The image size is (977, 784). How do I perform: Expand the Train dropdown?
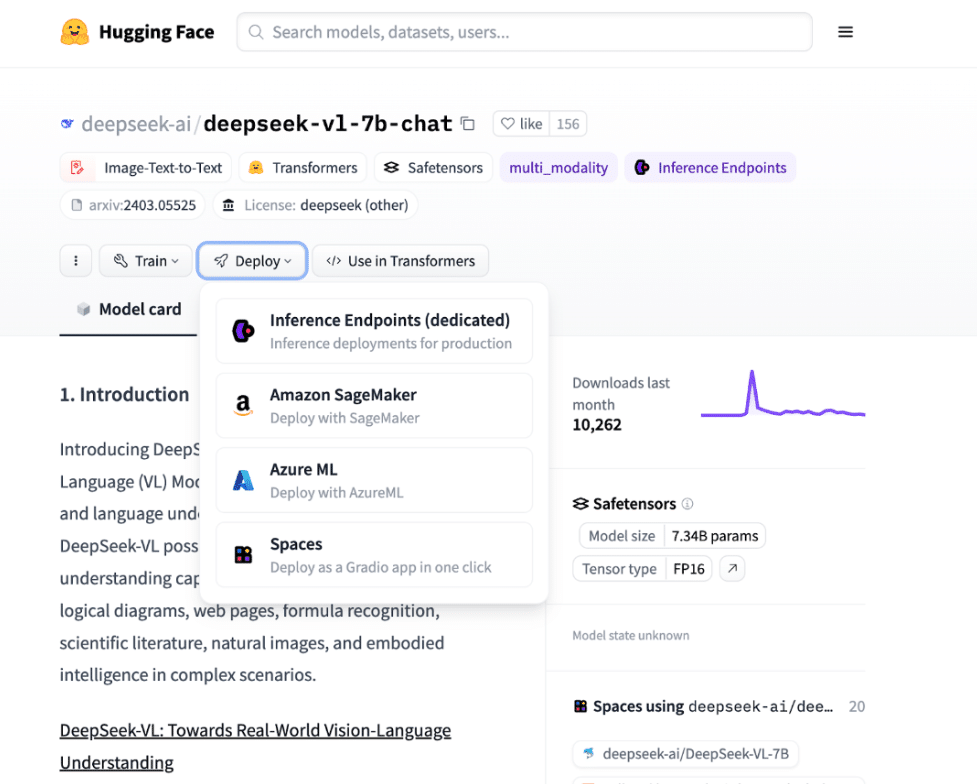tap(146, 261)
